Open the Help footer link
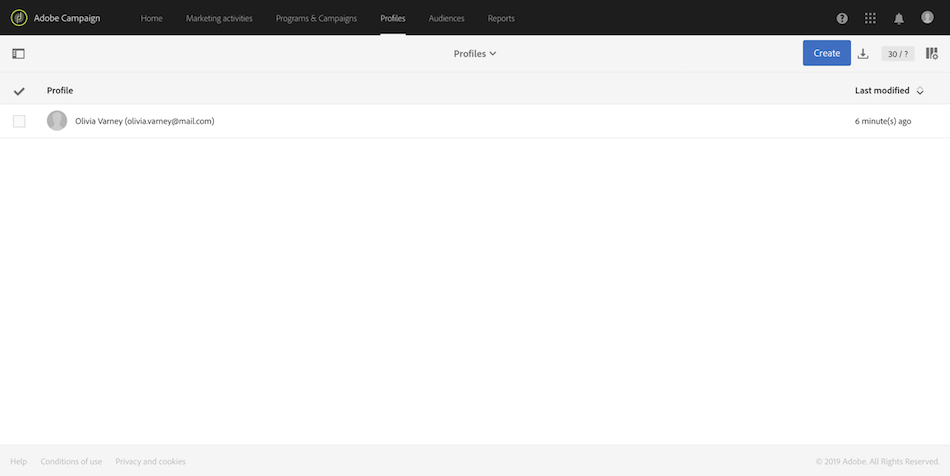This screenshot has height=476, width=950. pyautogui.click(x=19, y=461)
